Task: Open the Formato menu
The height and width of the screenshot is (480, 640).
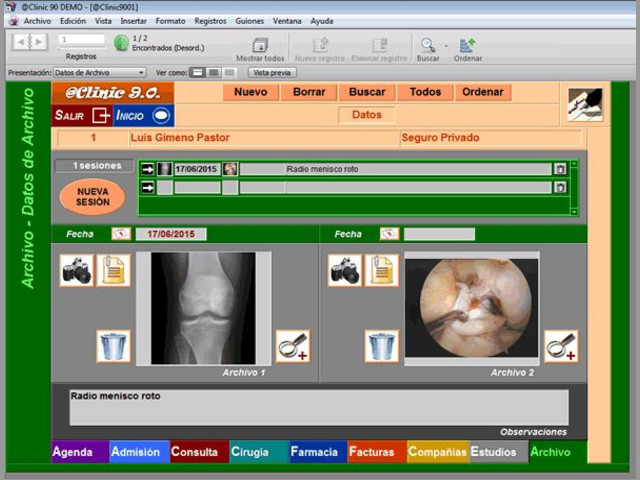Action: pyautogui.click(x=170, y=21)
